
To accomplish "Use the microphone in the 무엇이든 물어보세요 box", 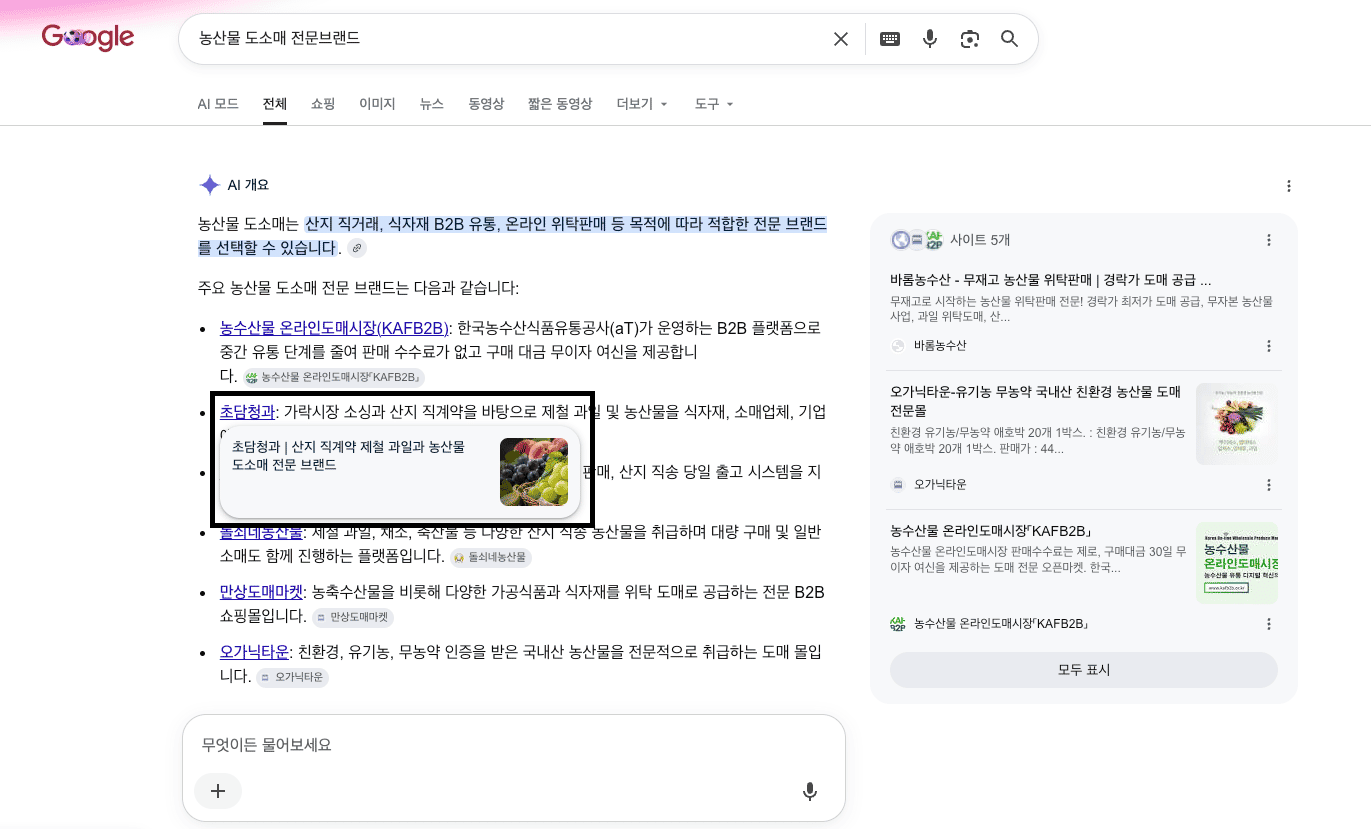I will 810,792.
